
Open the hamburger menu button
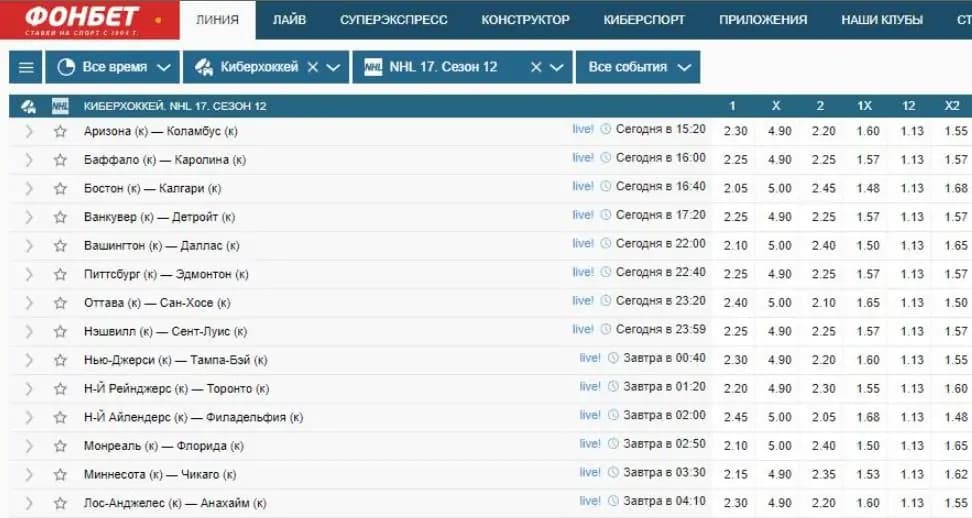26,67
